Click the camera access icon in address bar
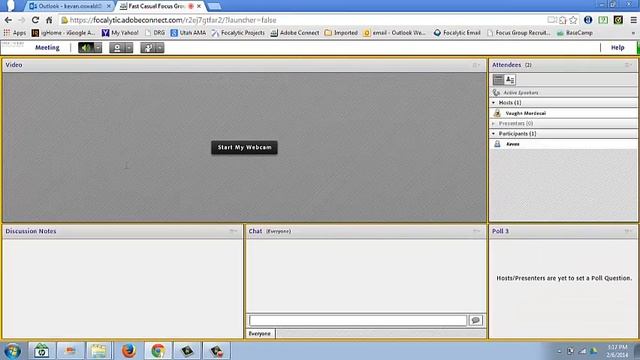The image size is (640, 360). tap(552, 20)
